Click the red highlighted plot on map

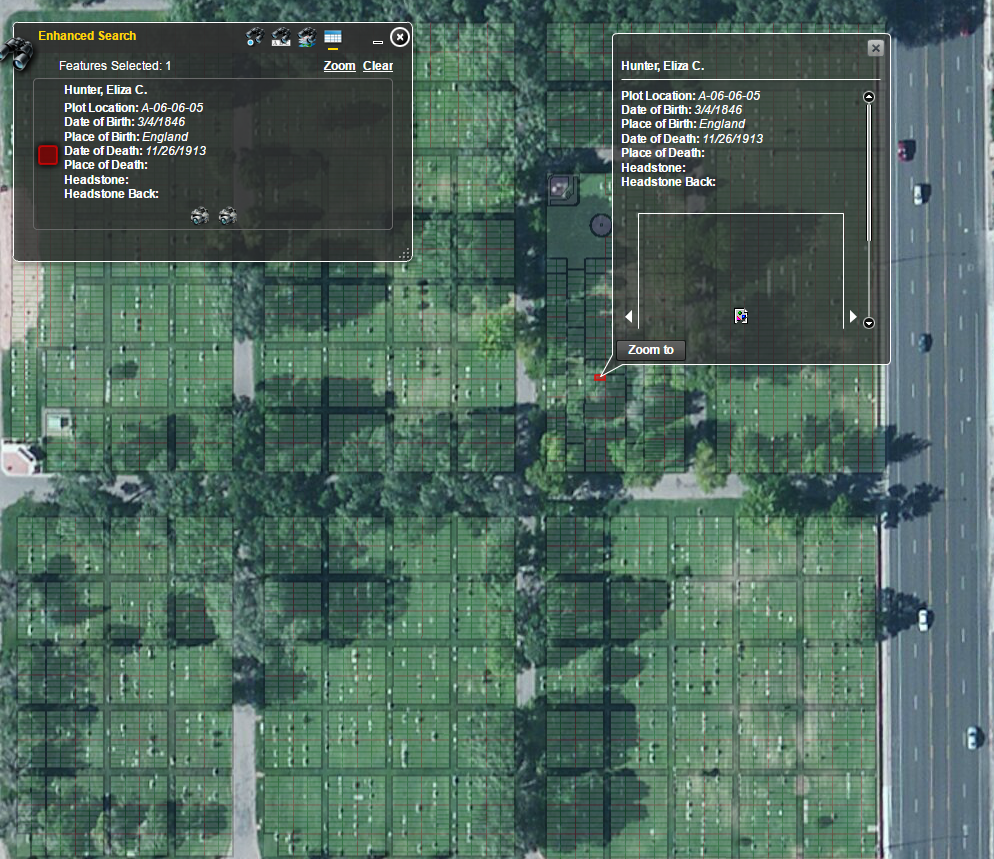pyautogui.click(x=600, y=378)
